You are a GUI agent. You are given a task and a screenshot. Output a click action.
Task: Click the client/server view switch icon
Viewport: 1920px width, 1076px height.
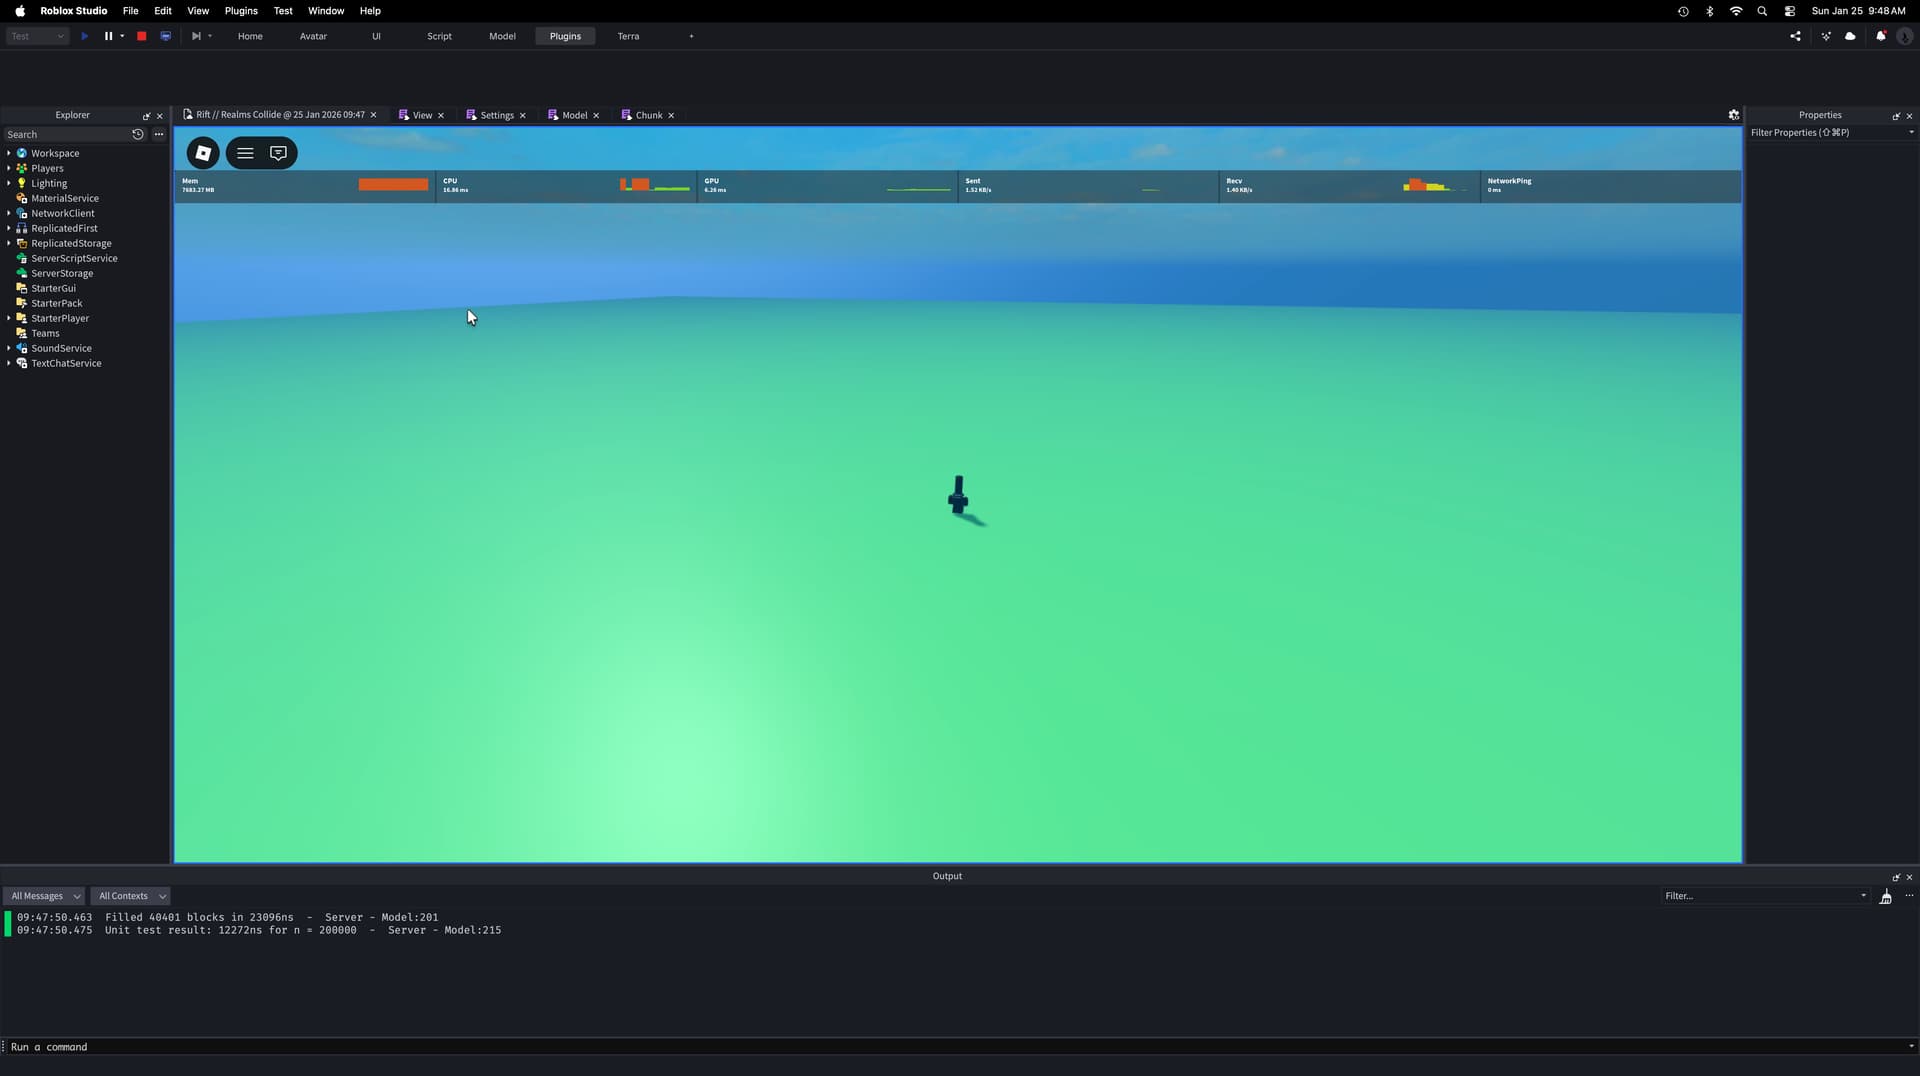[166, 36]
